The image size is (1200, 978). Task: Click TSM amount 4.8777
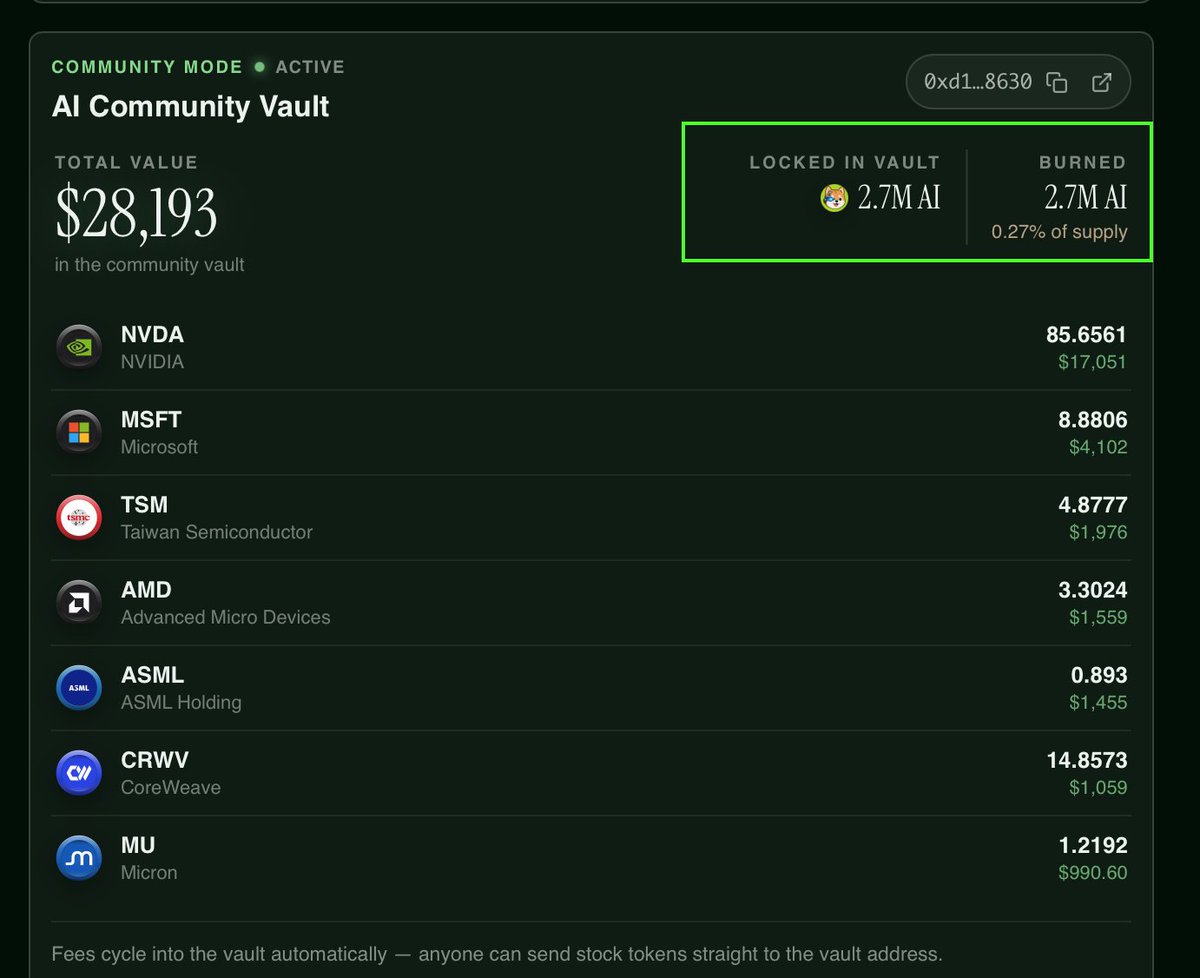click(x=1093, y=505)
